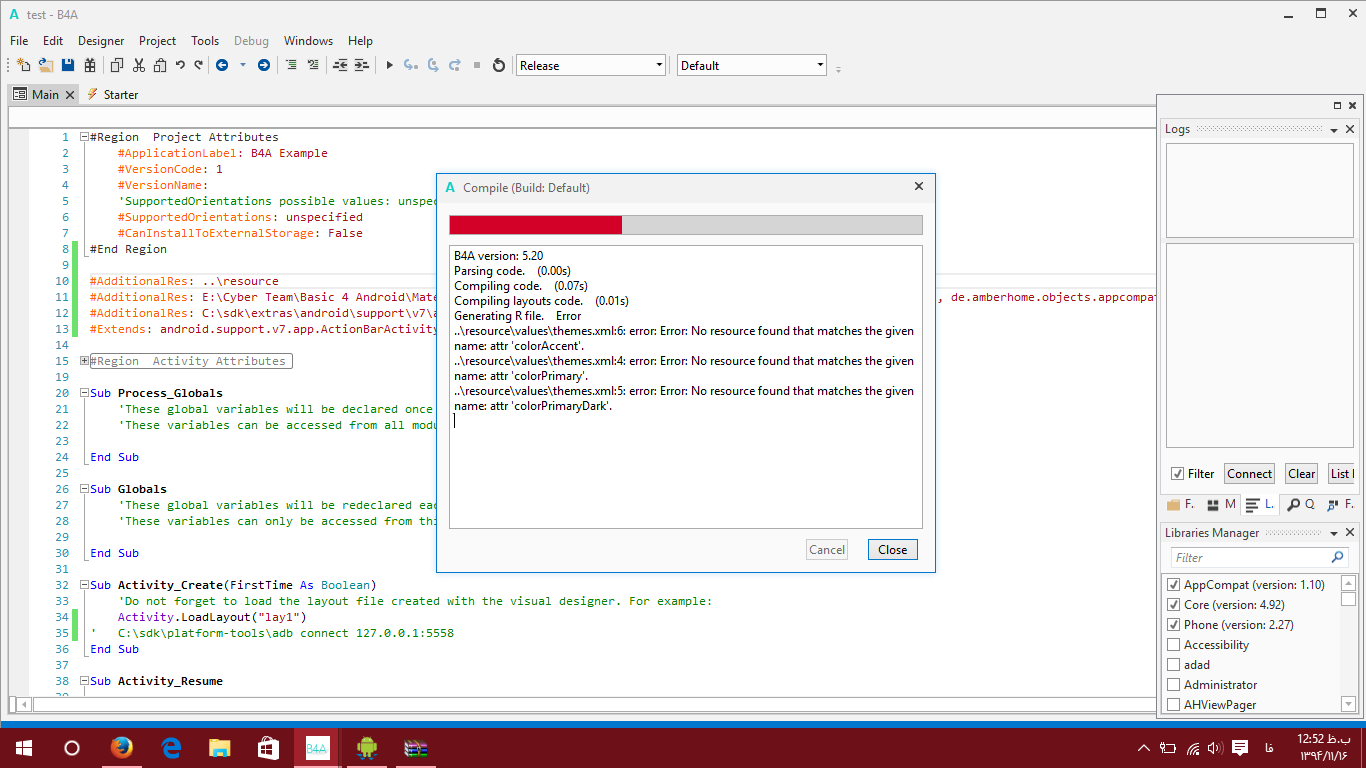This screenshot has width=1366, height=768.
Task: Uncheck the Filter checkbox in Logs
Action: point(1177,474)
